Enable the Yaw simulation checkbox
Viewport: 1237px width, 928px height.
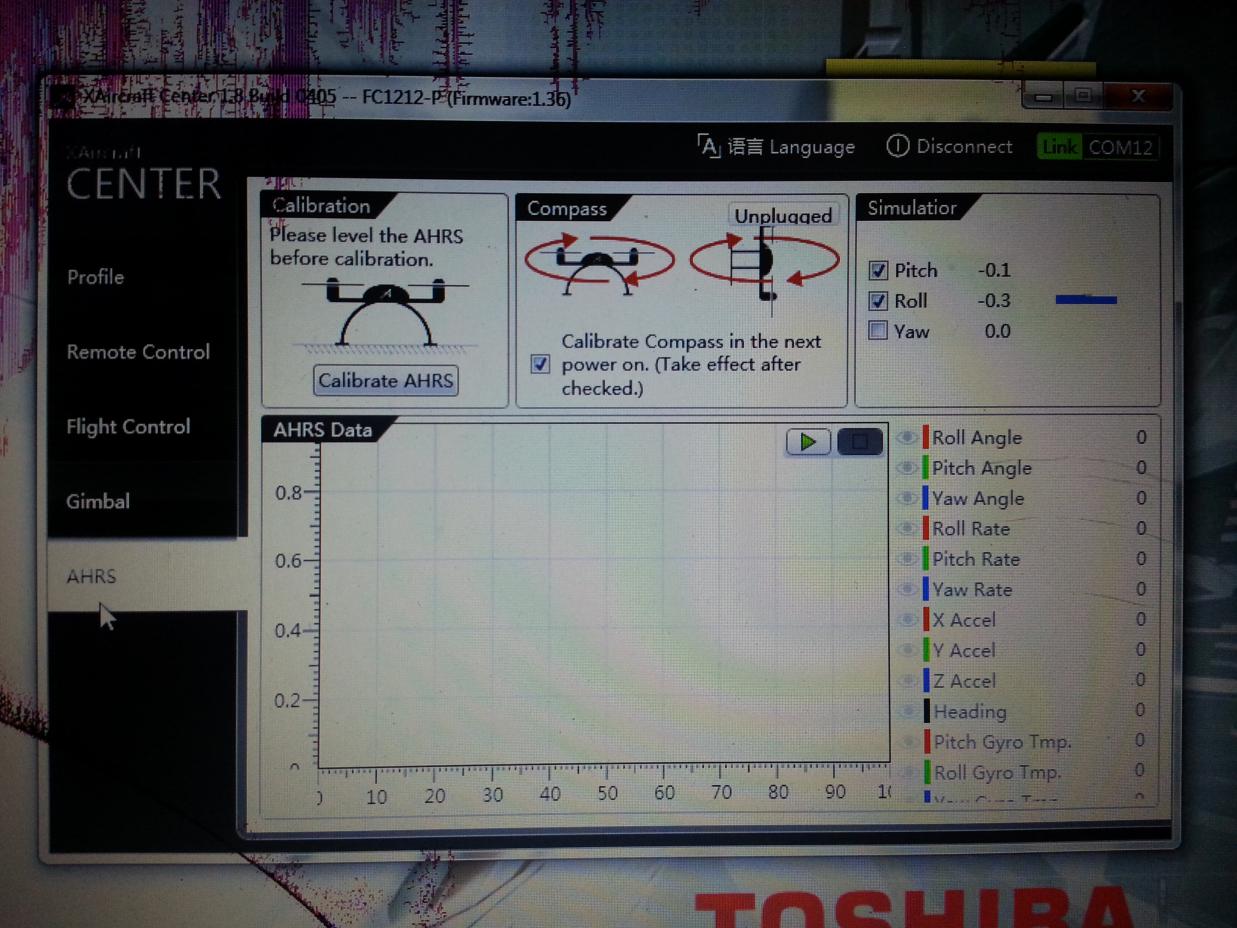pyautogui.click(x=878, y=331)
